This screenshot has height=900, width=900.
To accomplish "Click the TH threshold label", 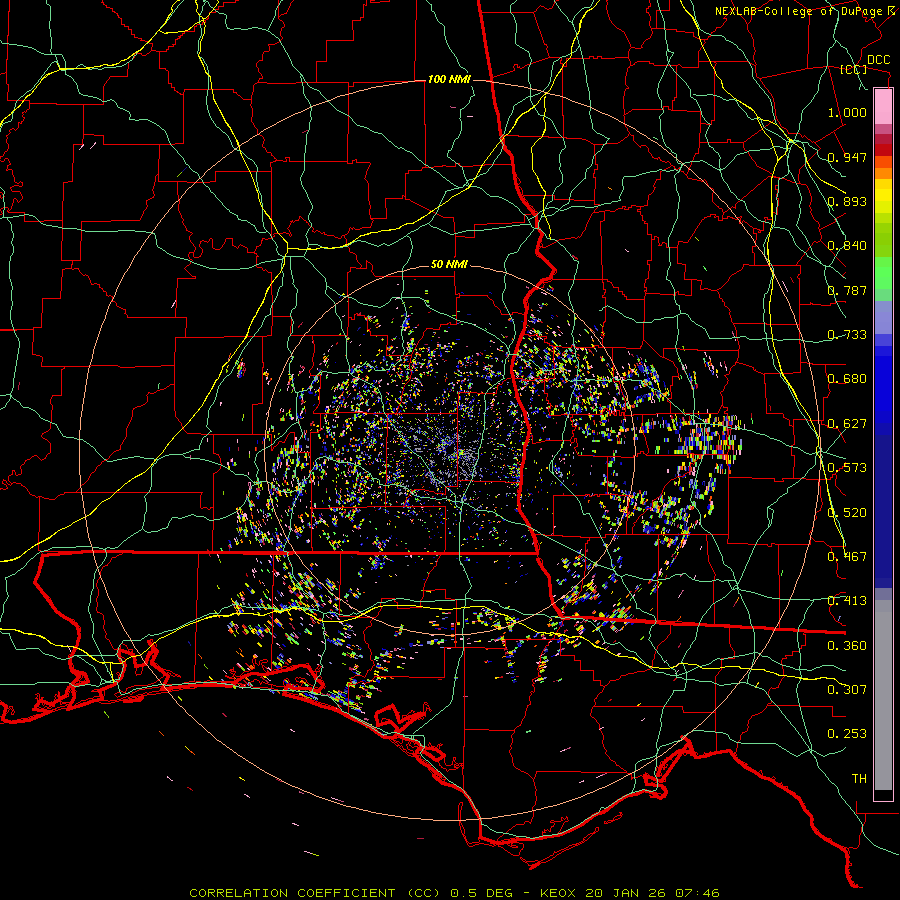I will click(x=859, y=779).
